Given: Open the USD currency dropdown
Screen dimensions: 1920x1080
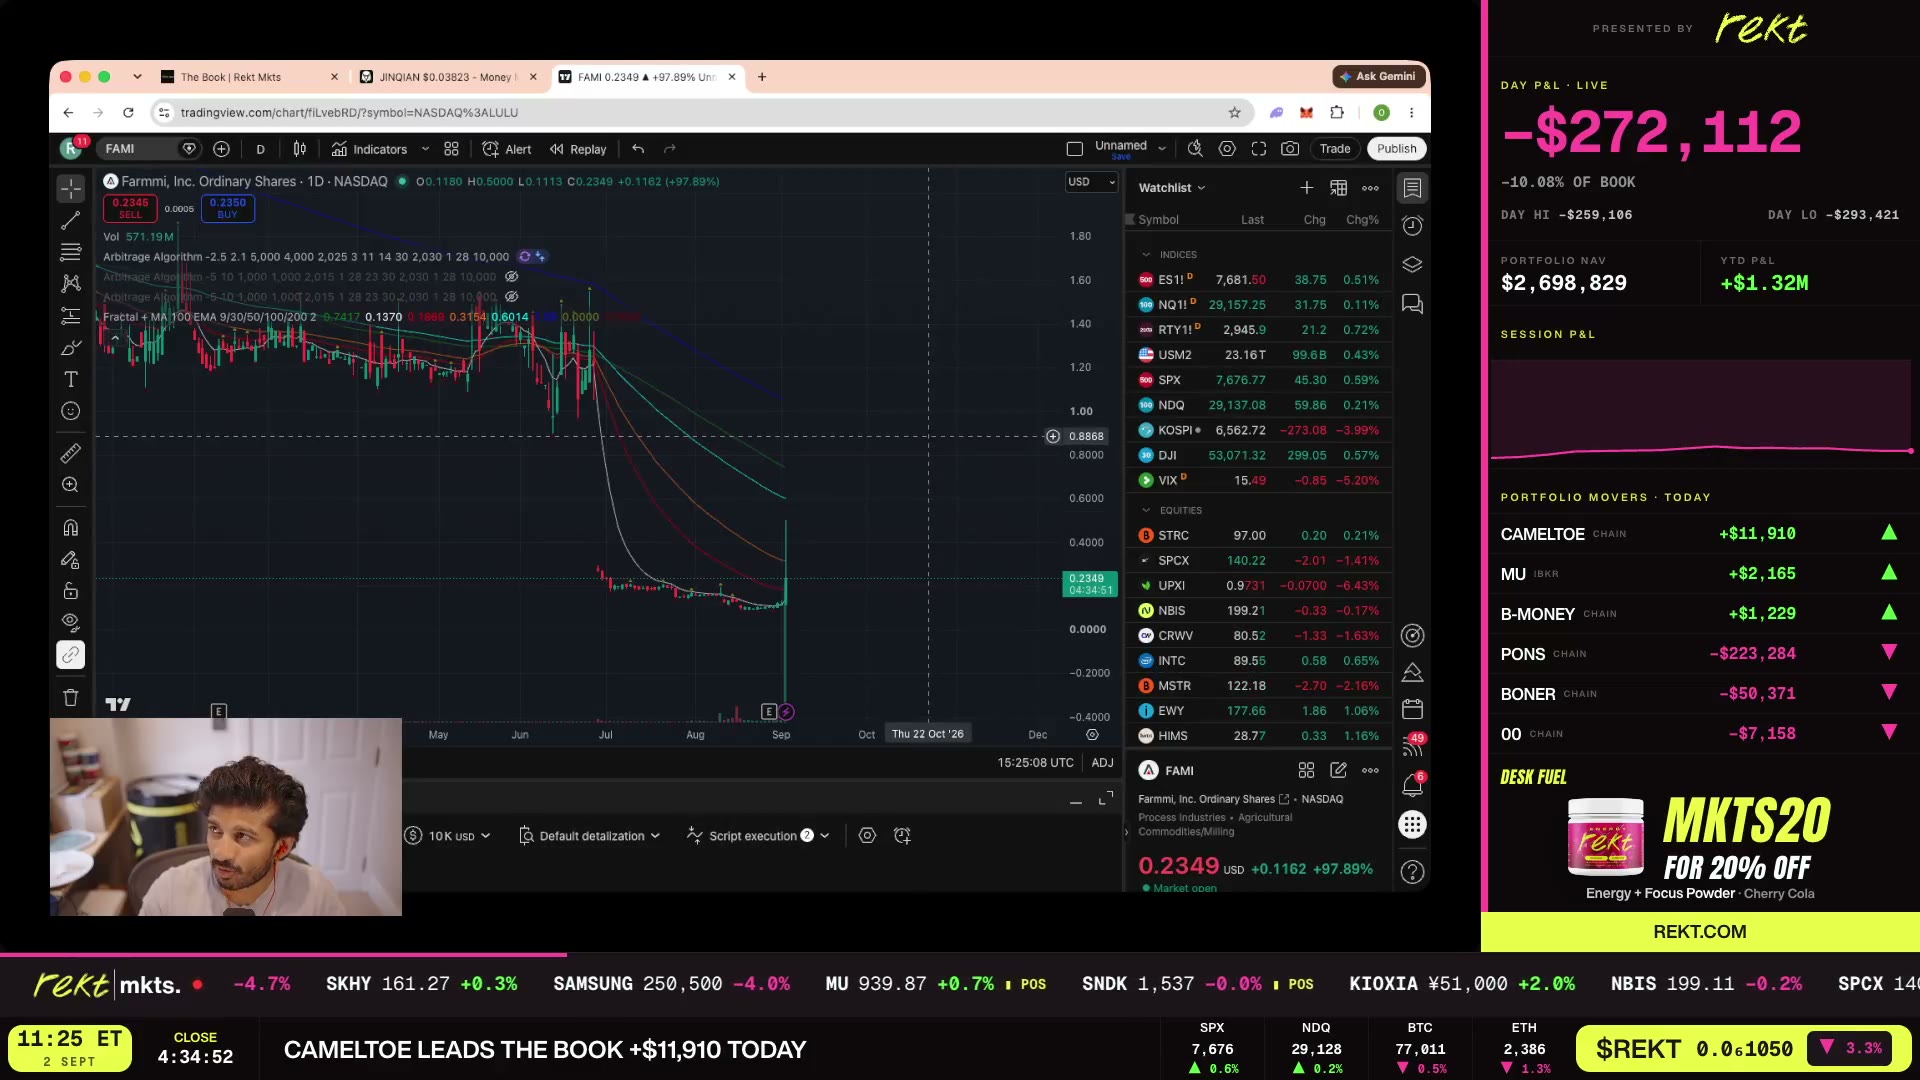Looking at the screenshot, I should (x=1090, y=182).
